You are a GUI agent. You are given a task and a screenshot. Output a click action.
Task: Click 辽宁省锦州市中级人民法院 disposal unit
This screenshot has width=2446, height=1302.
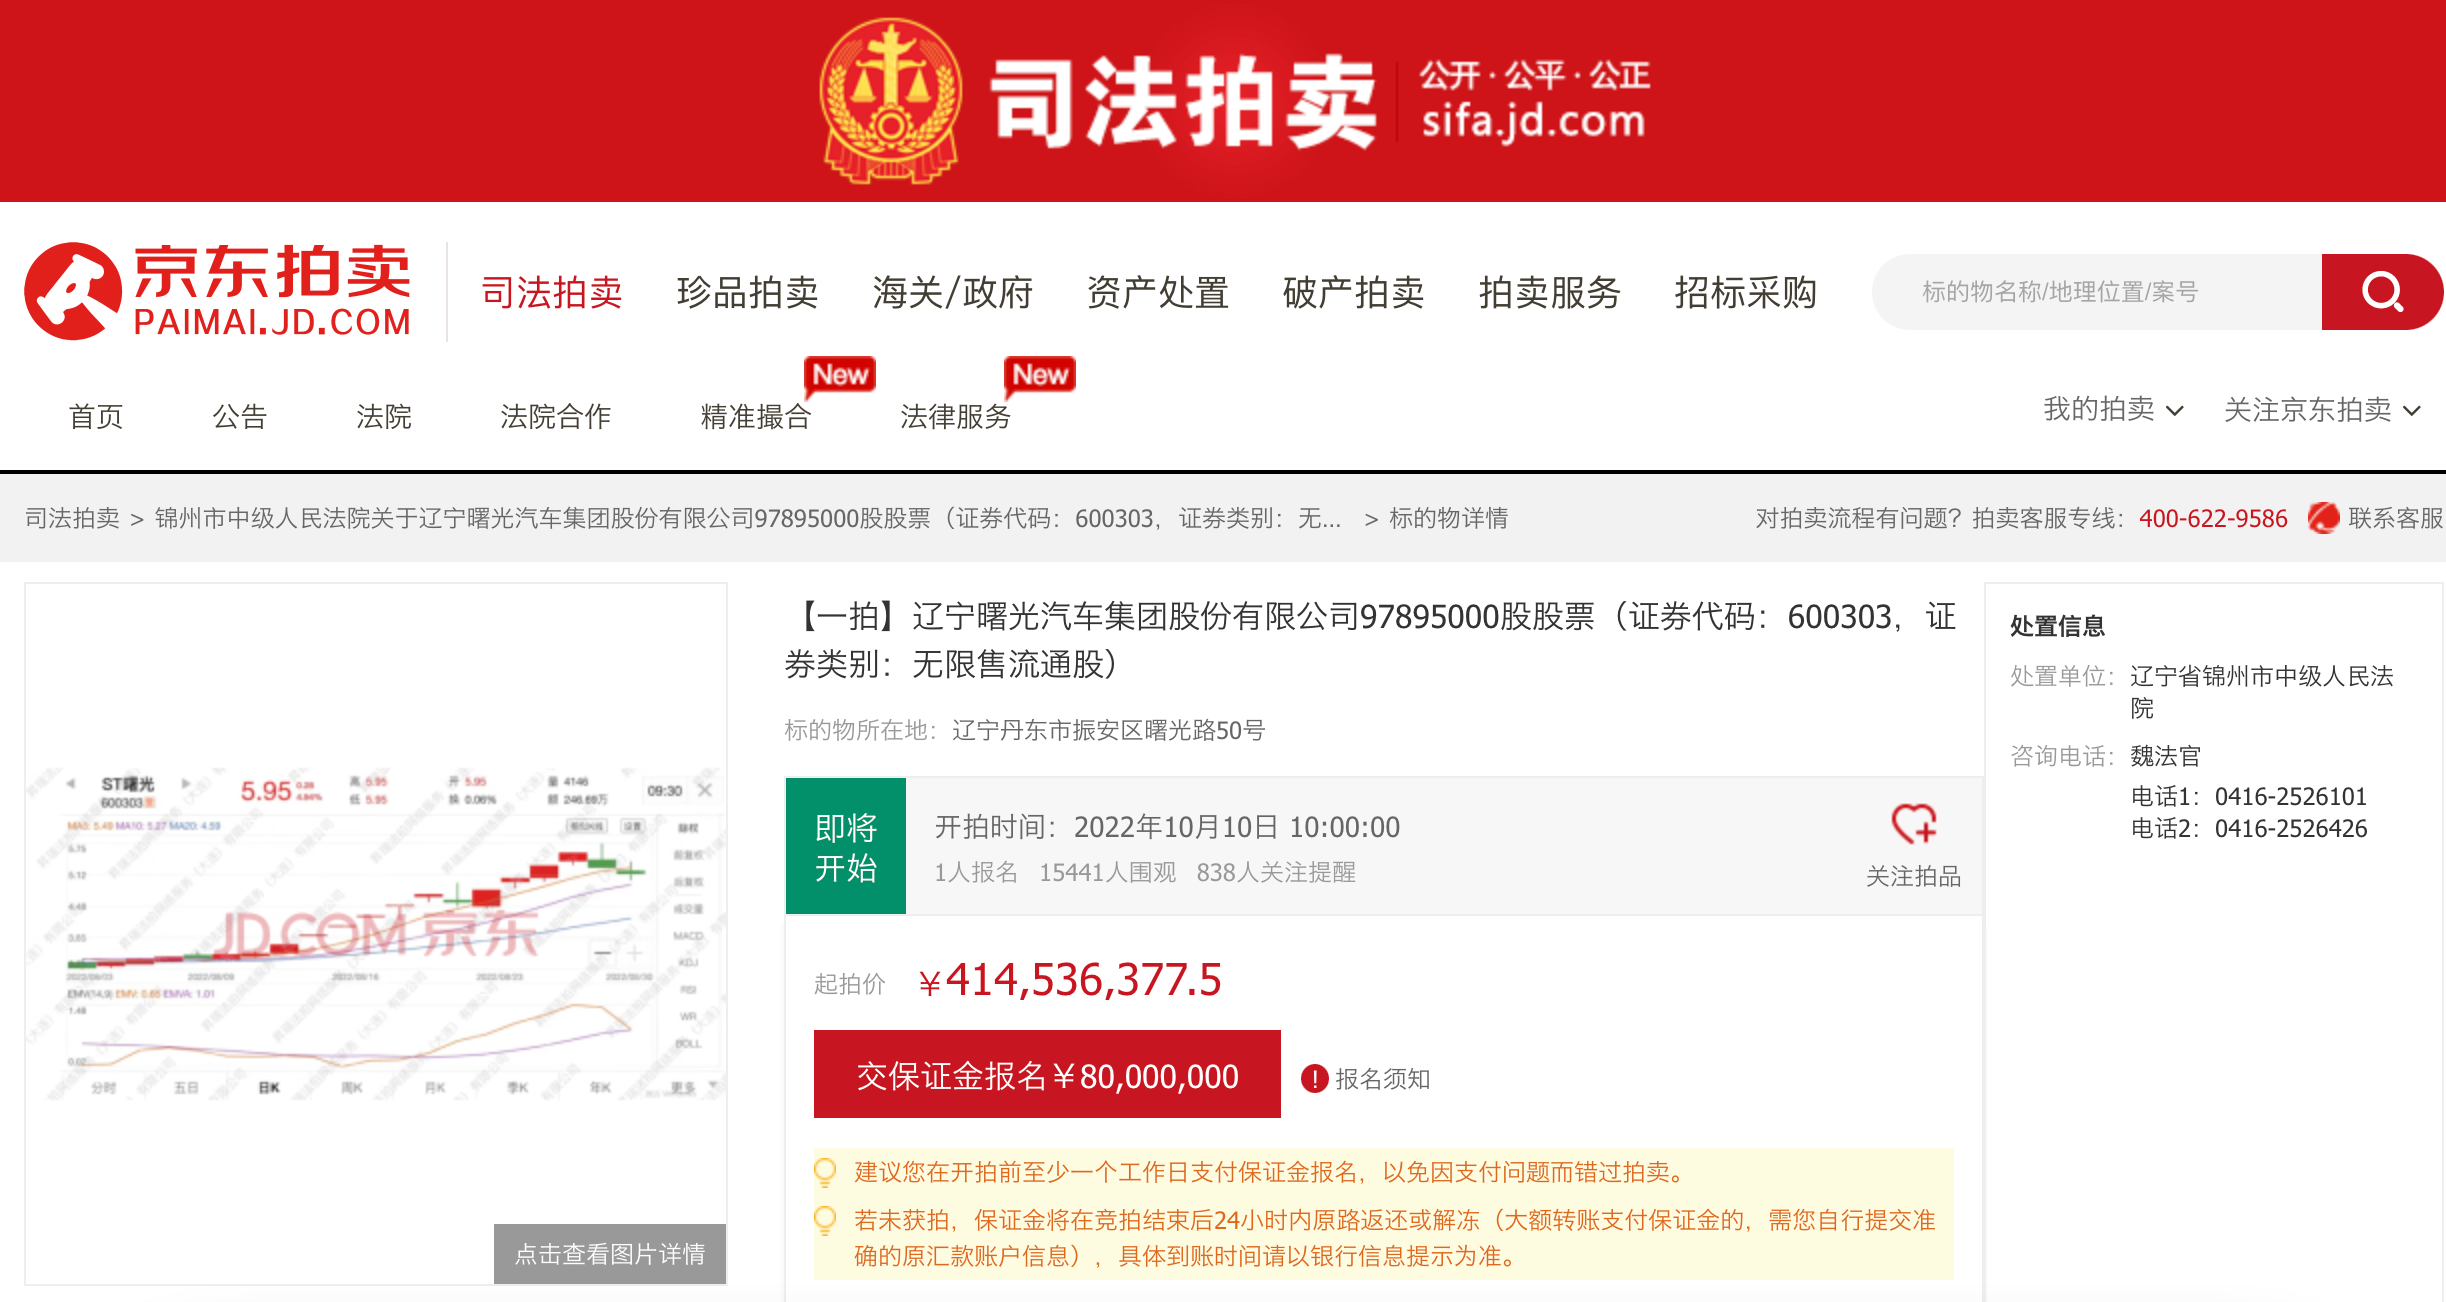coord(2262,692)
